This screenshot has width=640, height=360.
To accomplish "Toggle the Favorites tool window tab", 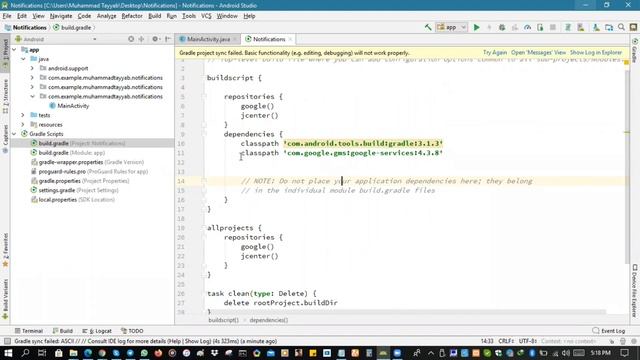I will 5,250.
